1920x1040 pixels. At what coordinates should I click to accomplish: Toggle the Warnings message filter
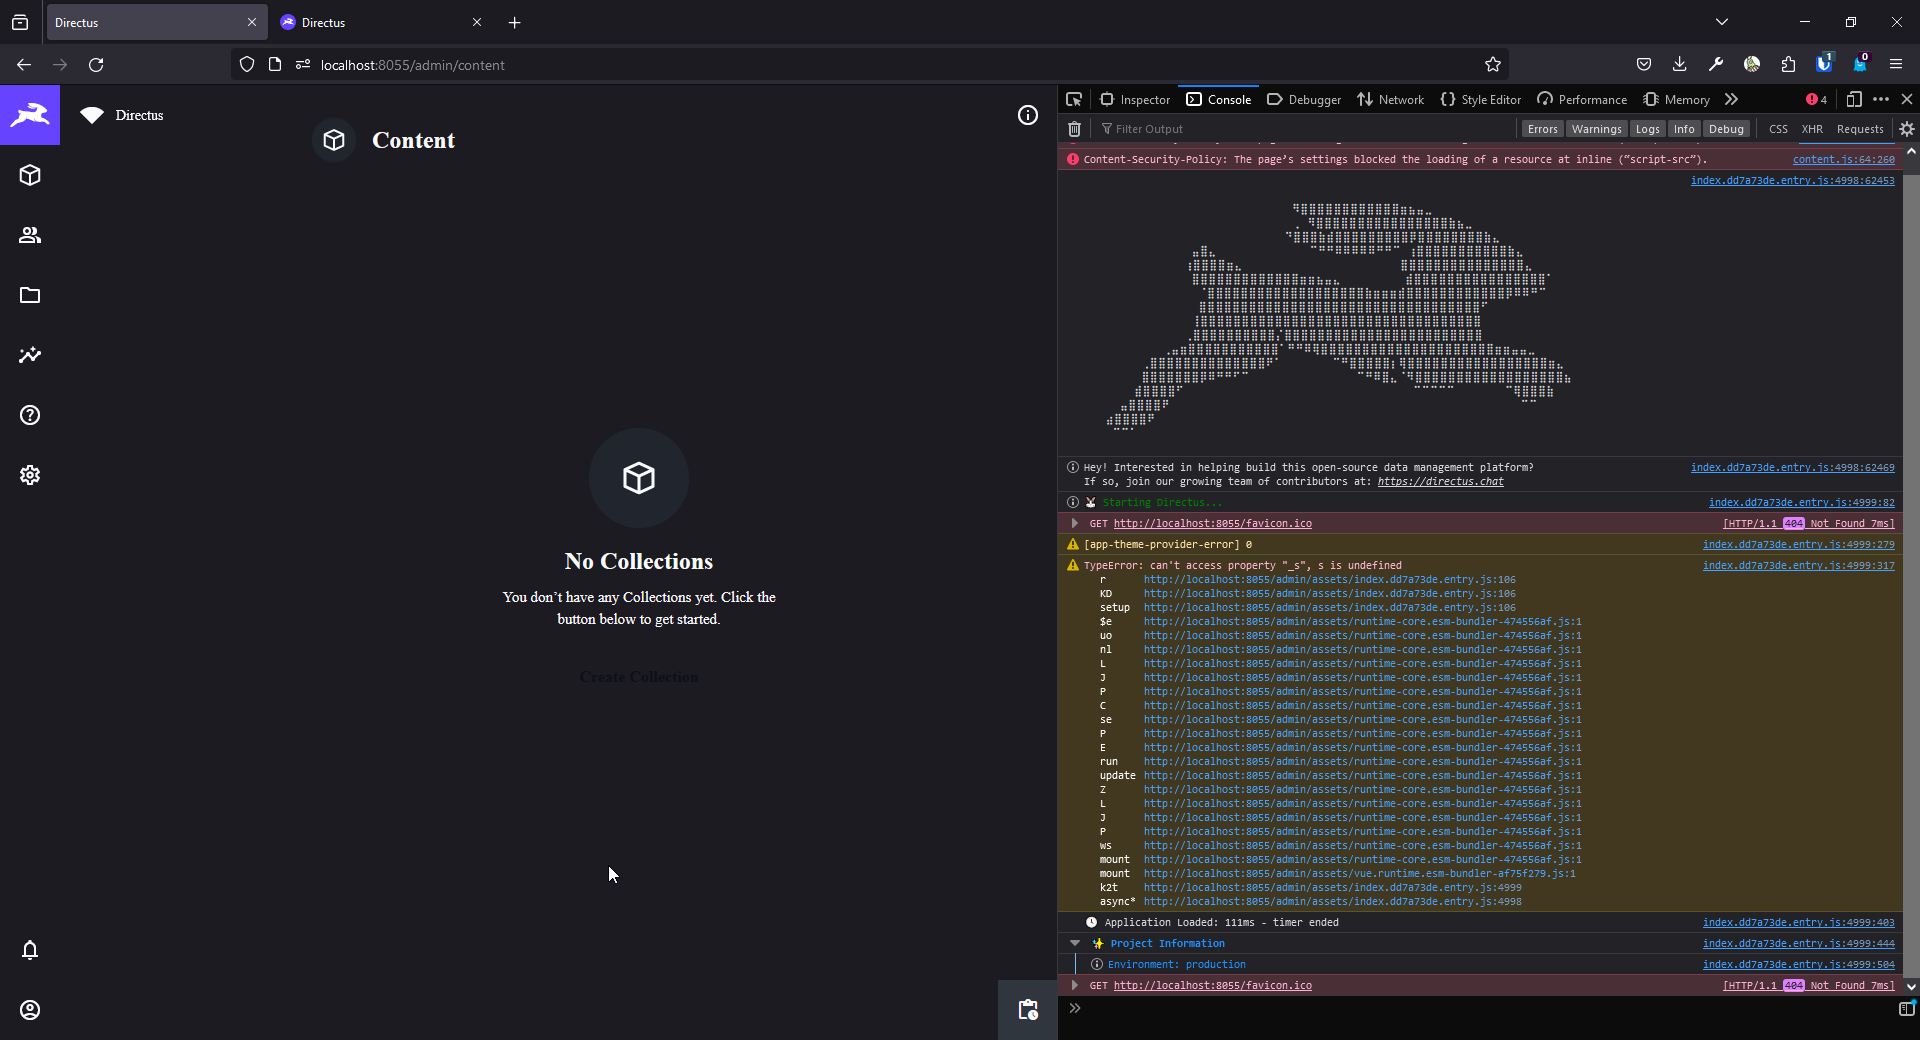tap(1596, 129)
